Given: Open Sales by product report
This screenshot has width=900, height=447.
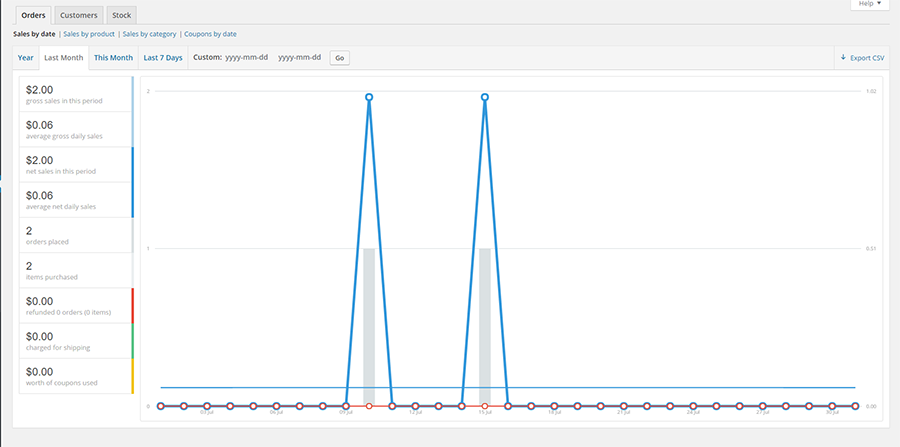Looking at the screenshot, I should 89,34.
